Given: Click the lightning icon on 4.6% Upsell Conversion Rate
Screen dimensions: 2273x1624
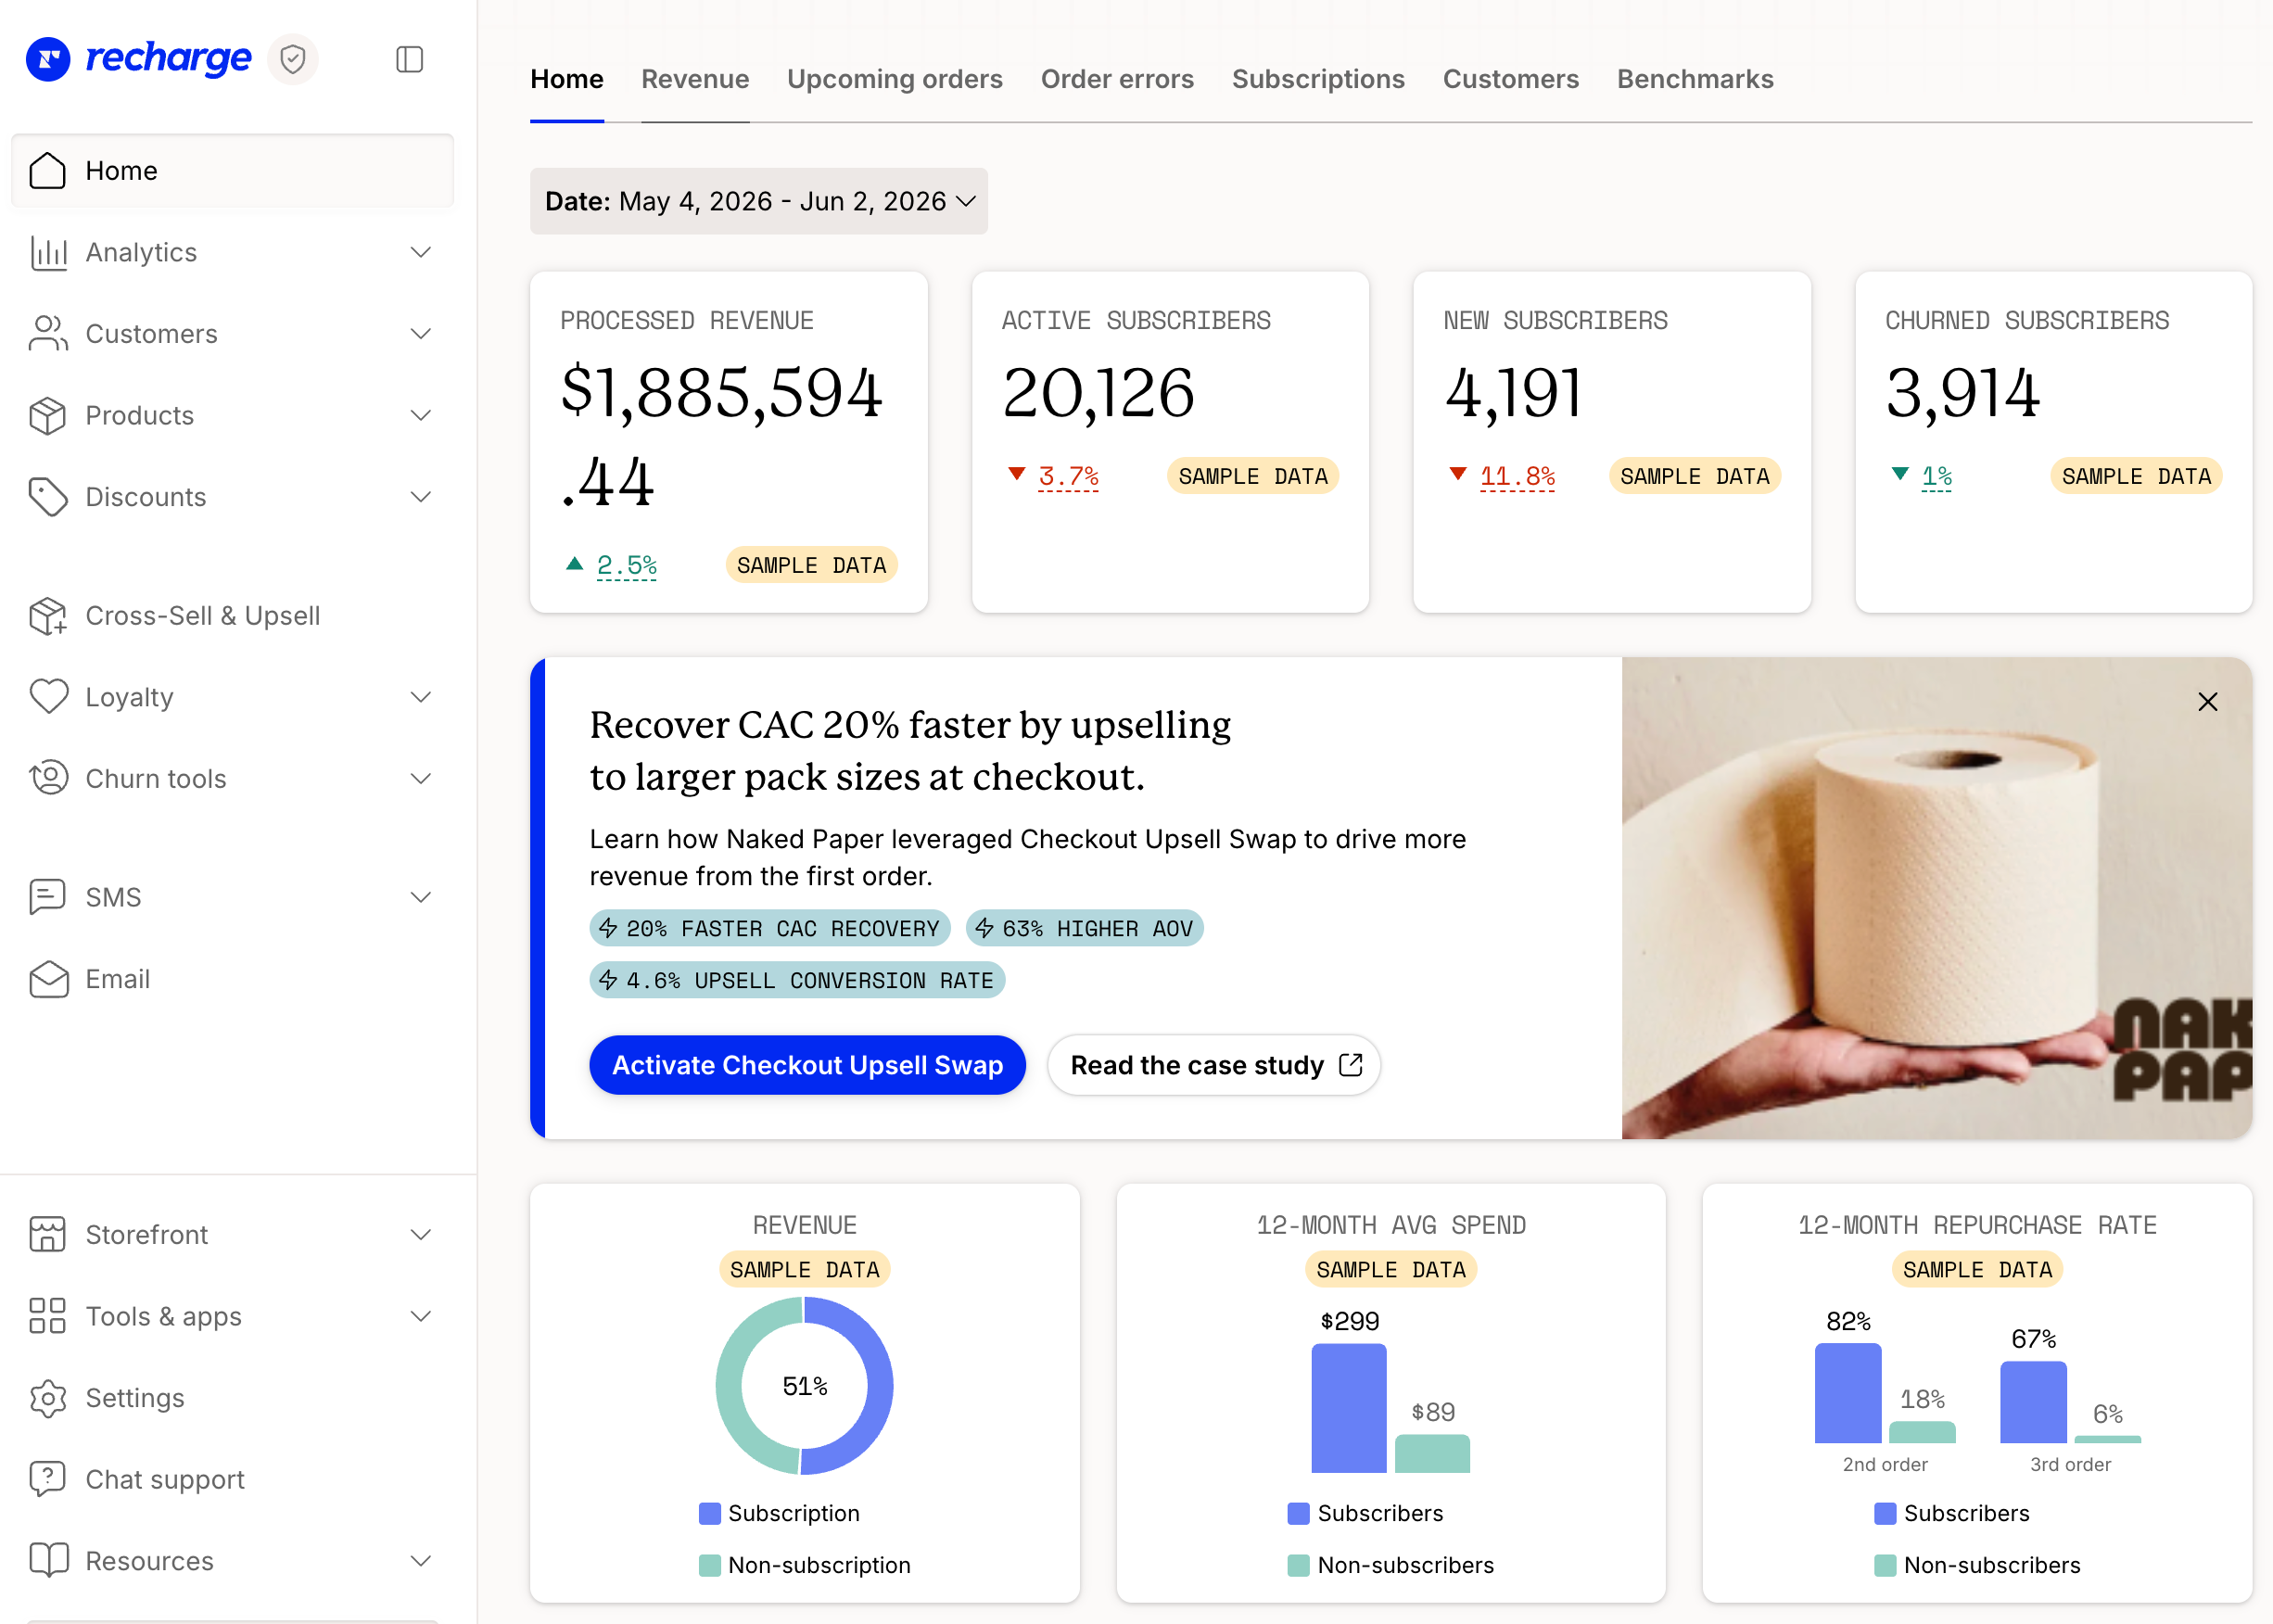Looking at the screenshot, I should click(608, 981).
